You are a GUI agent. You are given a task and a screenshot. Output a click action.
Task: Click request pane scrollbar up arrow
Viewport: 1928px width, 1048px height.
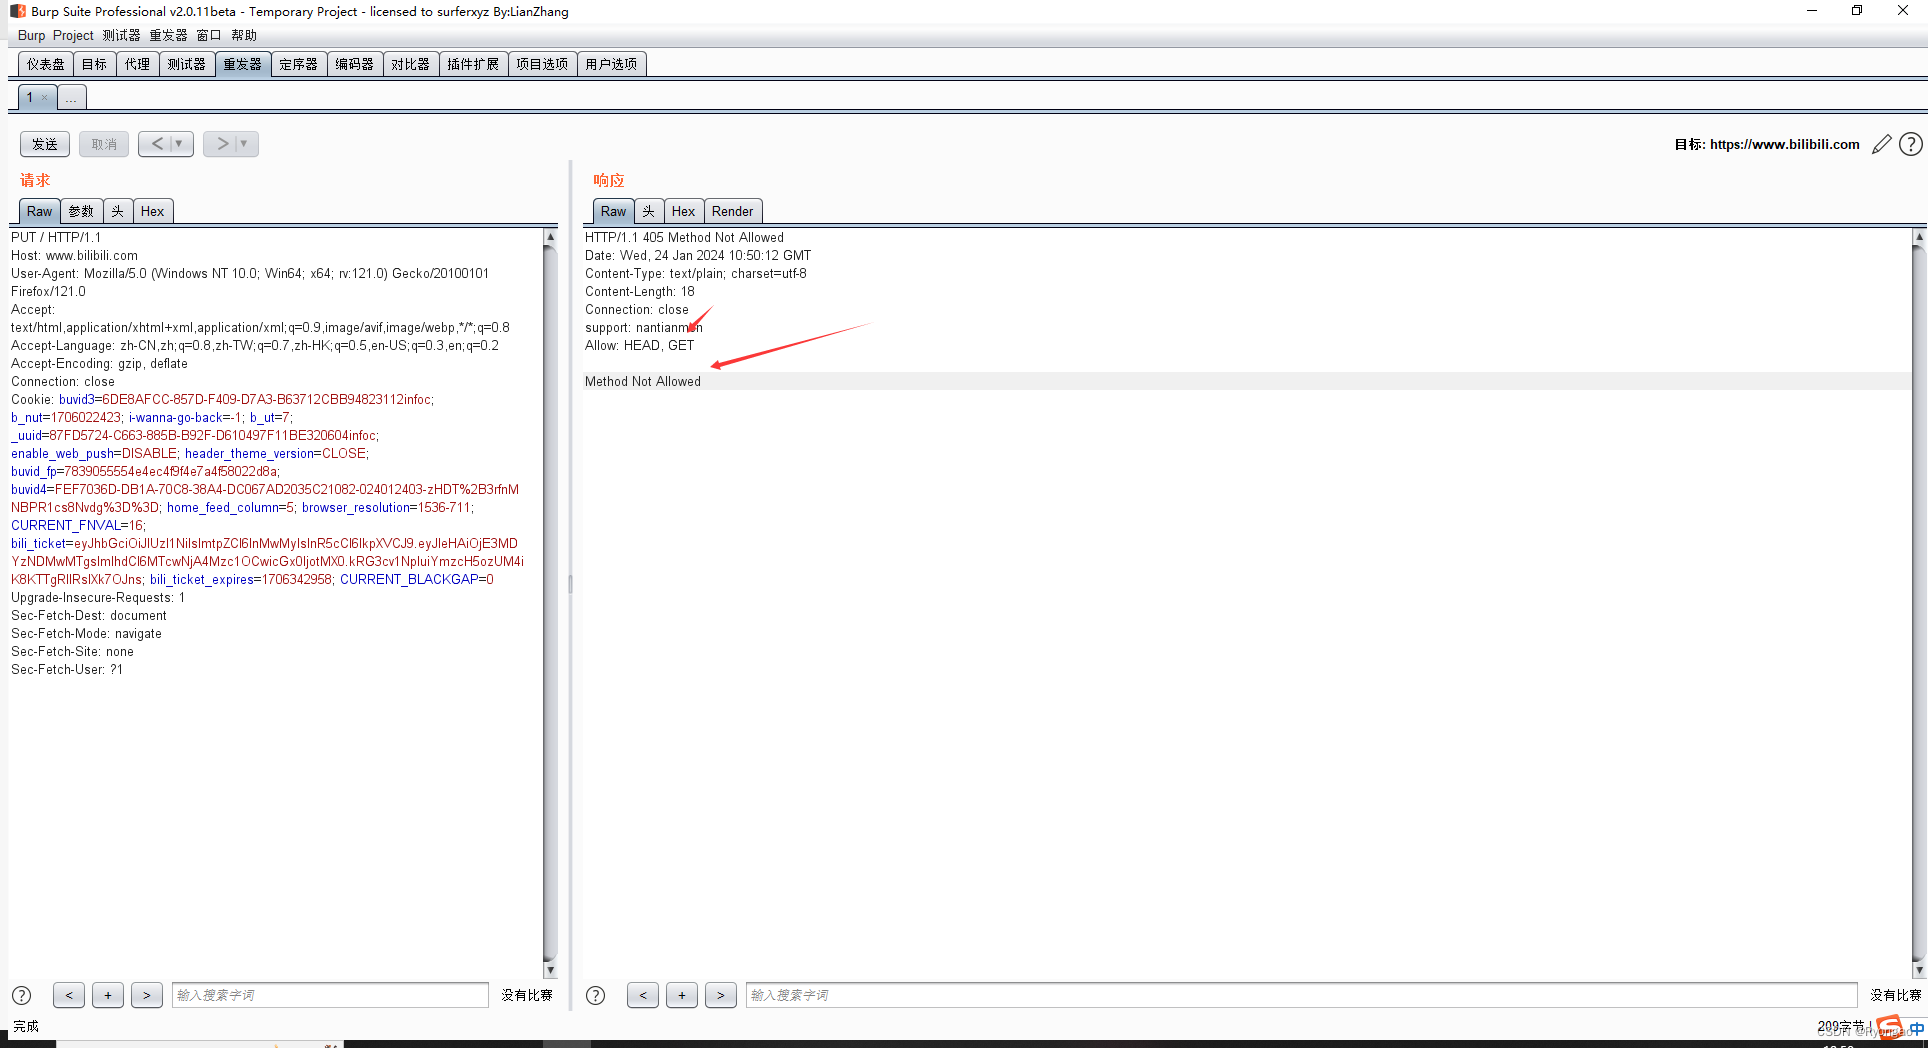tap(550, 237)
